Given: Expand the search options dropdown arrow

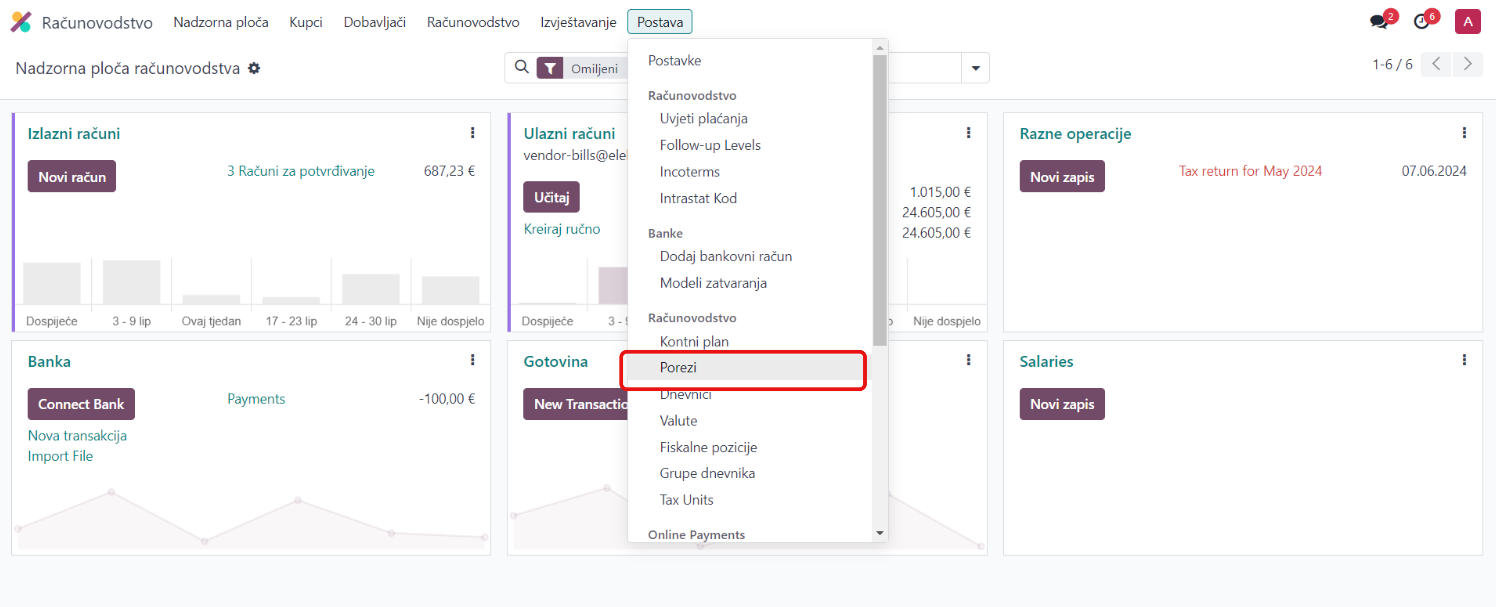Looking at the screenshot, I should click(x=975, y=68).
